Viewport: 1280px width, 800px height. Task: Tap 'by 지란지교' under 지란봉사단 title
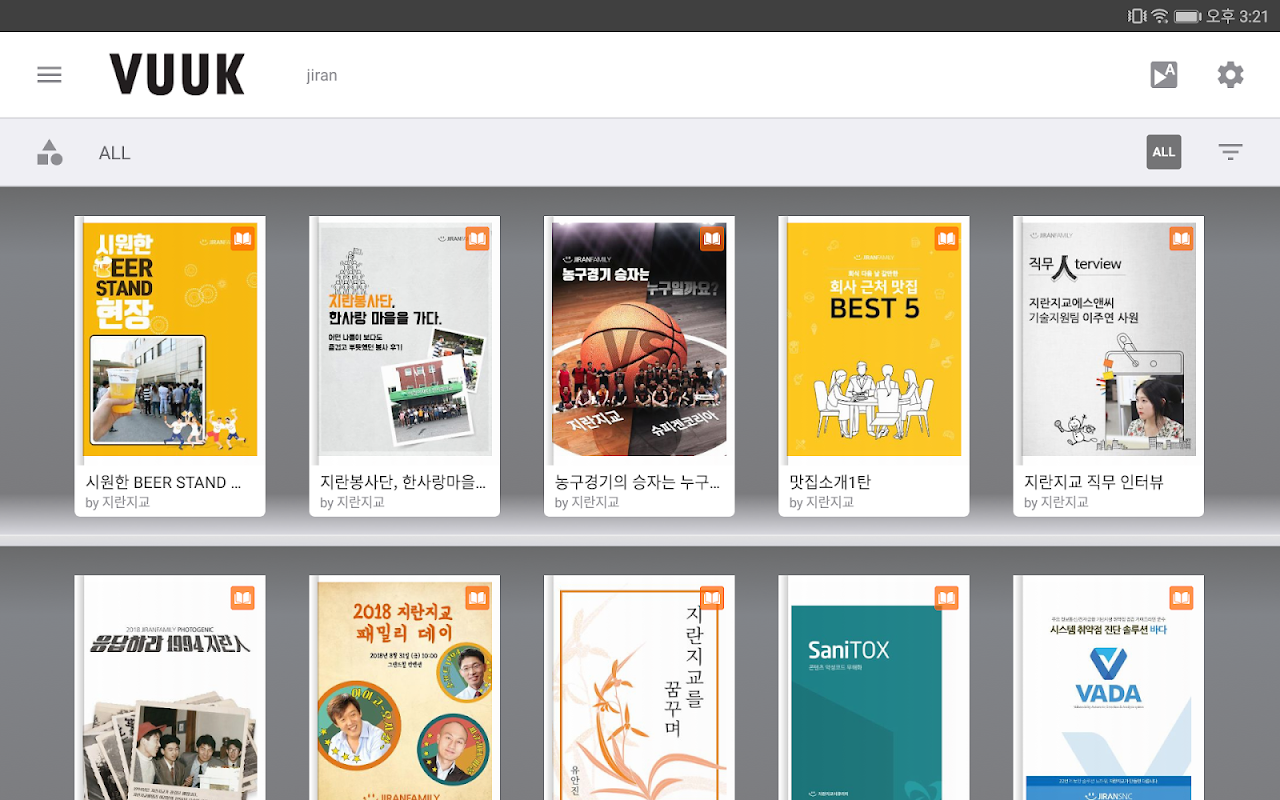(353, 503)
